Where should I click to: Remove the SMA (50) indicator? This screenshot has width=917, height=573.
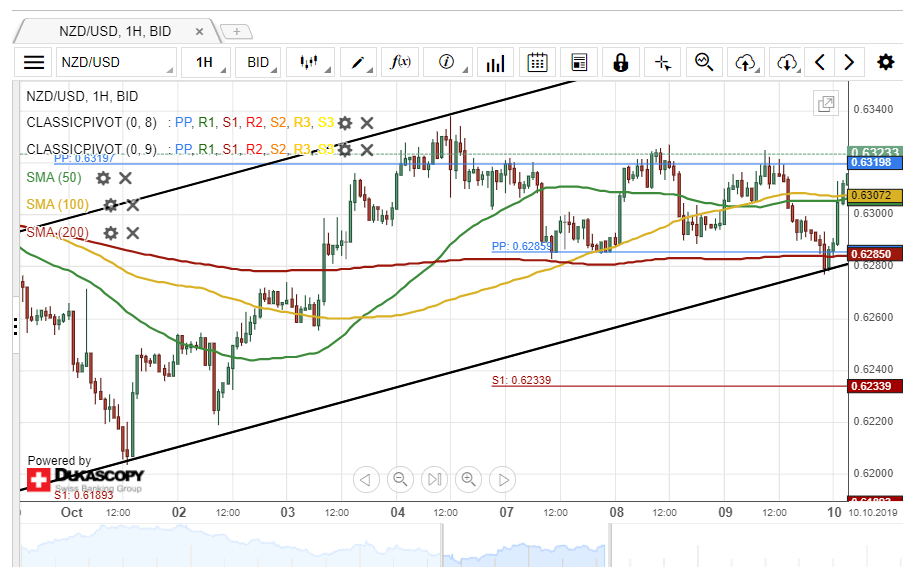[126, 178]
